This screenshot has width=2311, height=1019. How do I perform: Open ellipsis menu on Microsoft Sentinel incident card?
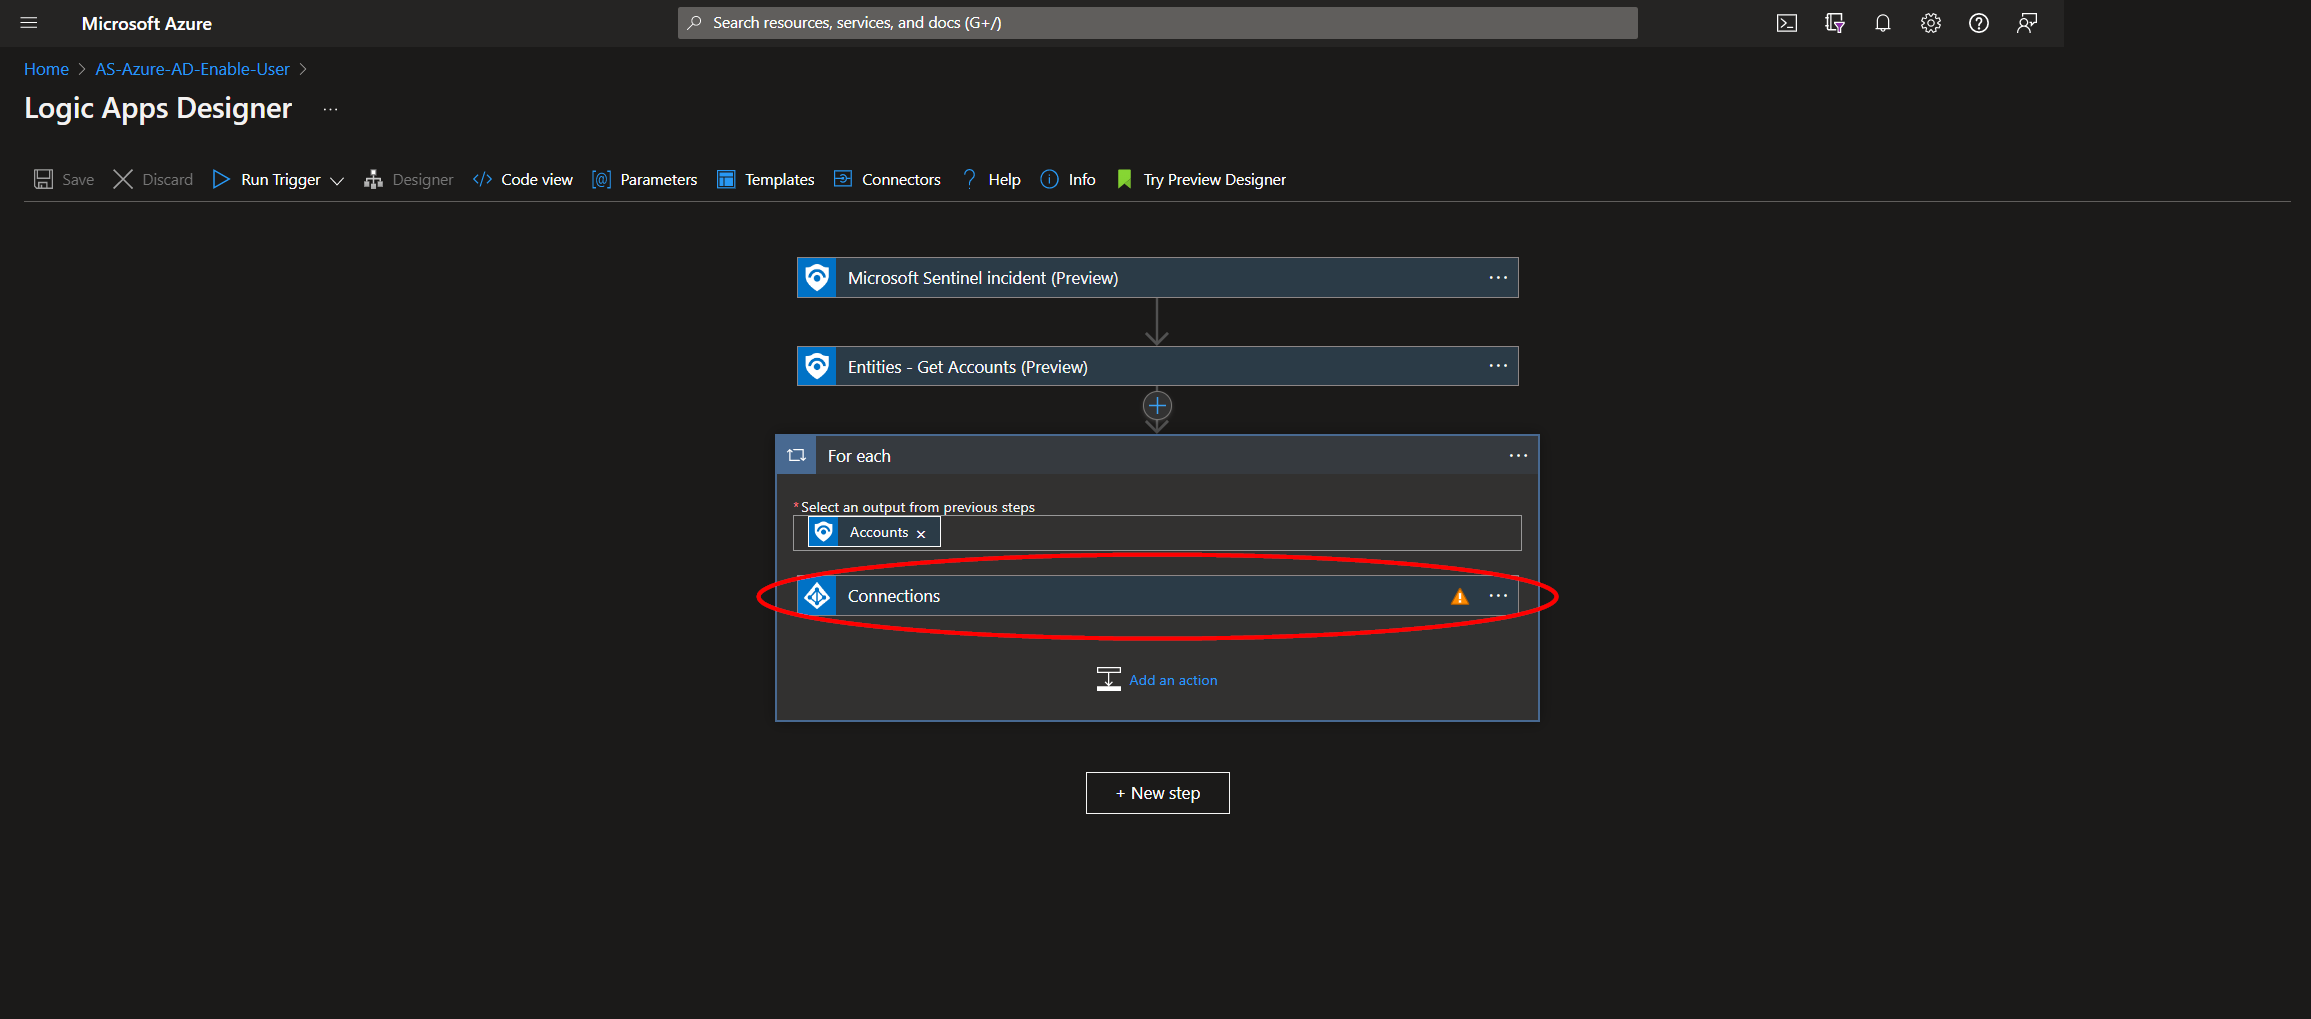pyautogui.click(x=1498, y=278)
